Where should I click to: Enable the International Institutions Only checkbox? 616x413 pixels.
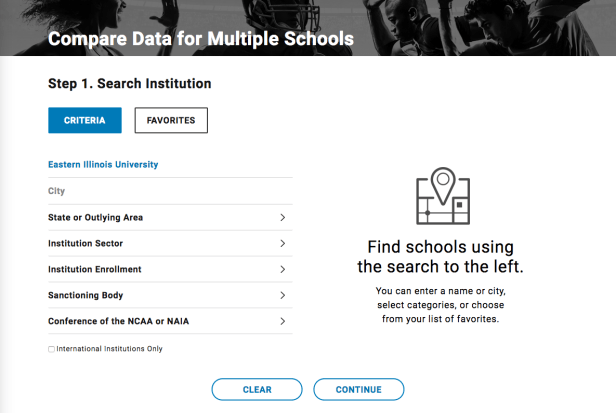(52, 349)
